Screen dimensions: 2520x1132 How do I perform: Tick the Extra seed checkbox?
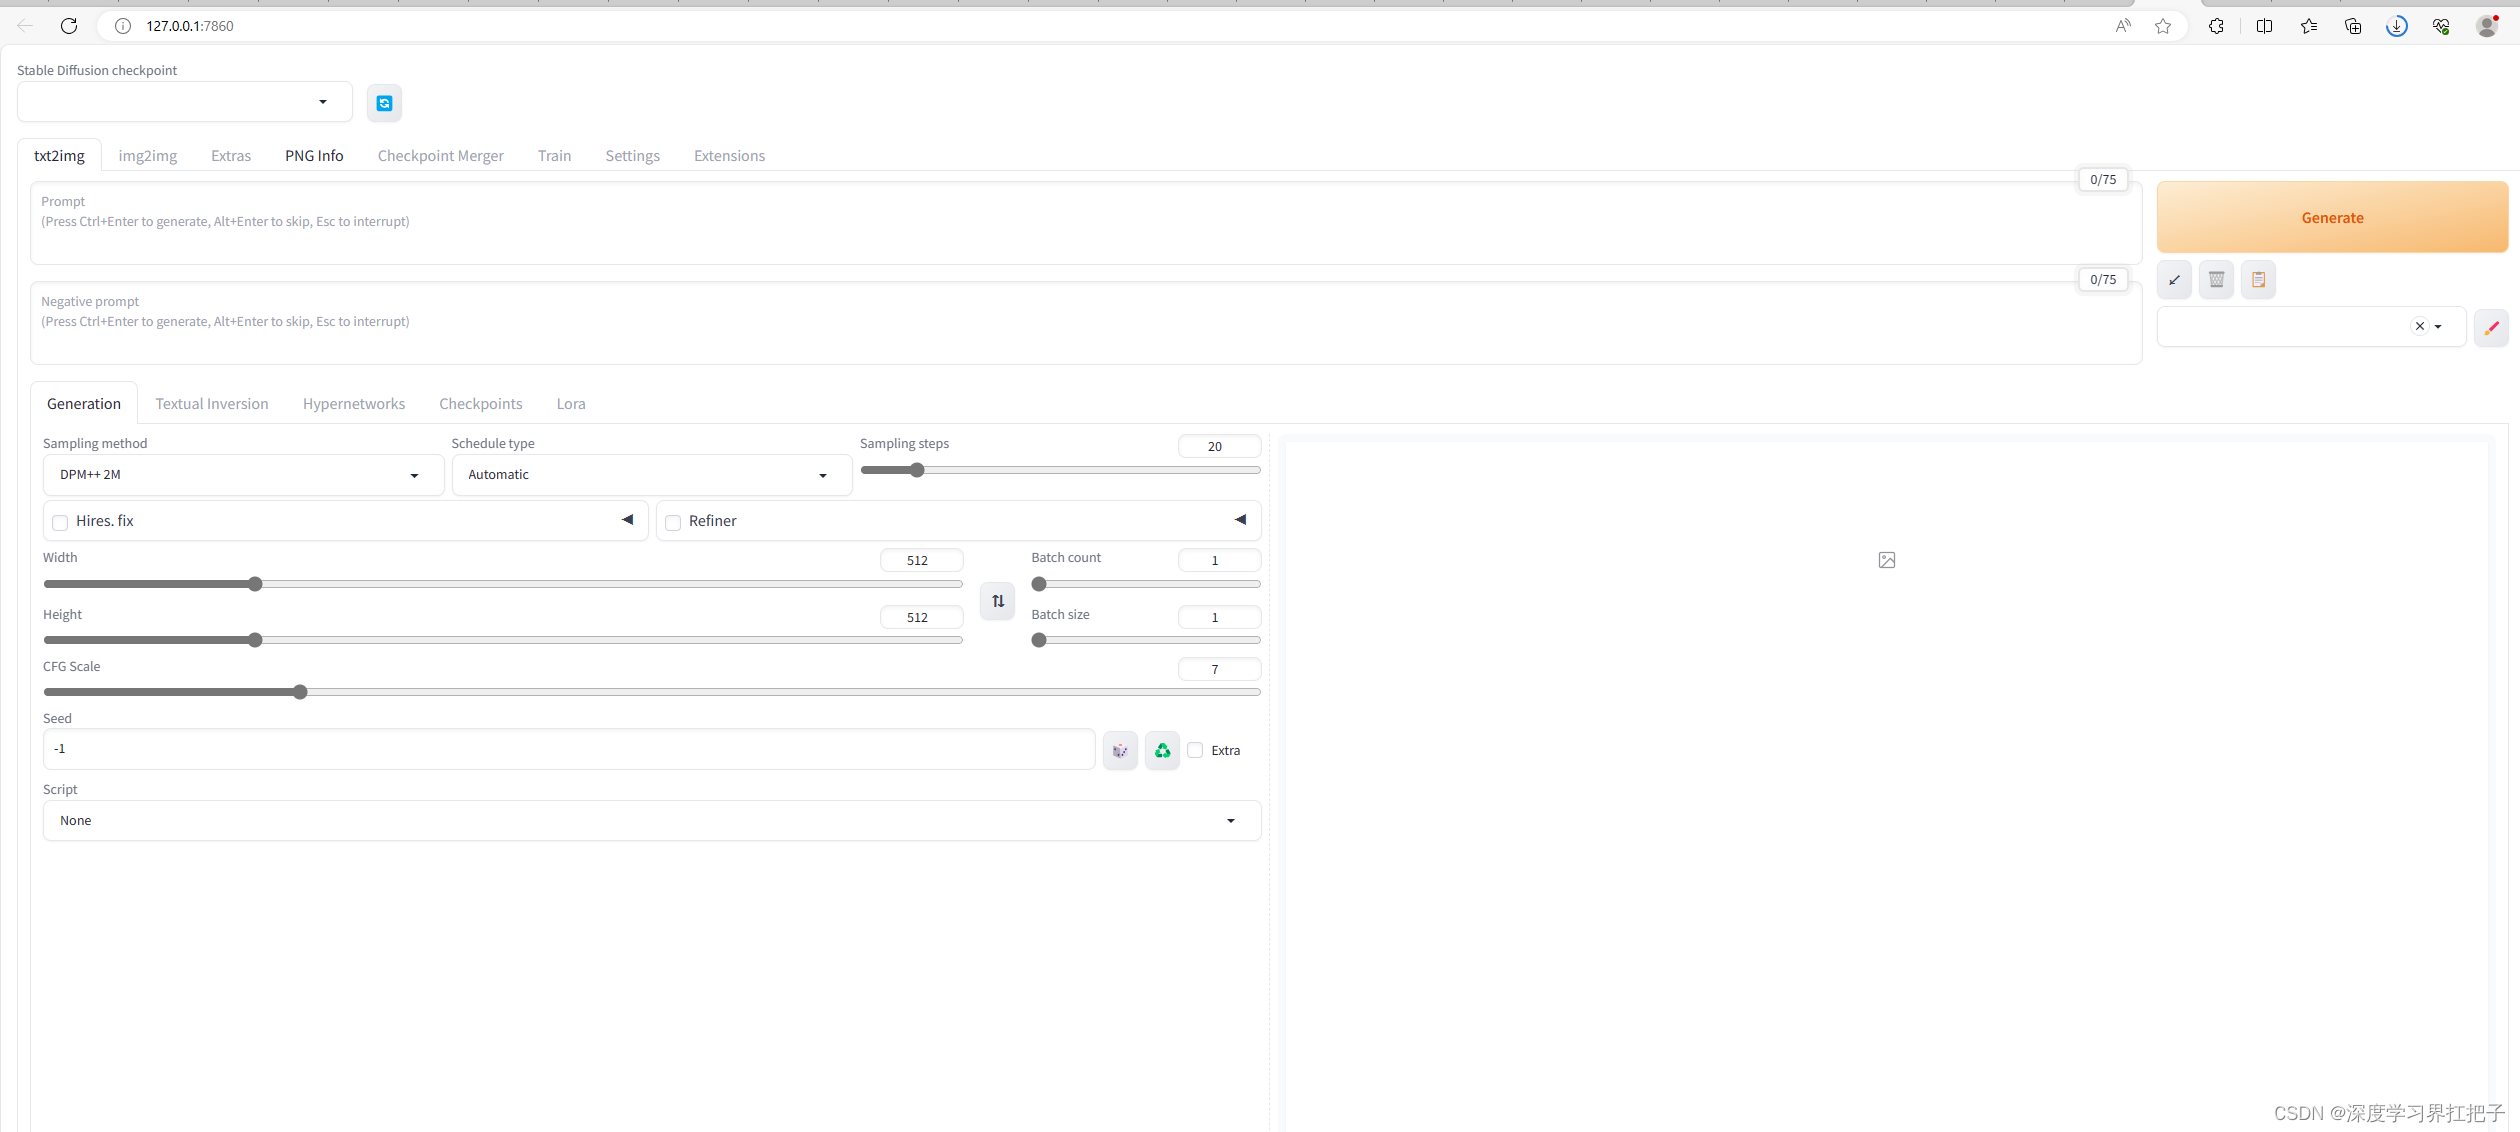tap(1195, 750)
